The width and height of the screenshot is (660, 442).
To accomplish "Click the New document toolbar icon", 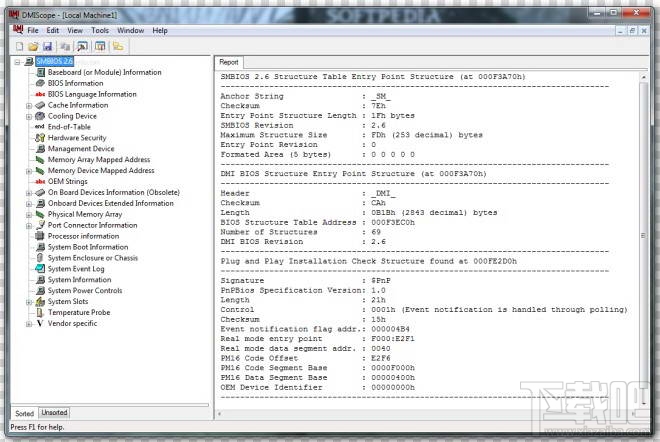I will (x=19, y=46).
